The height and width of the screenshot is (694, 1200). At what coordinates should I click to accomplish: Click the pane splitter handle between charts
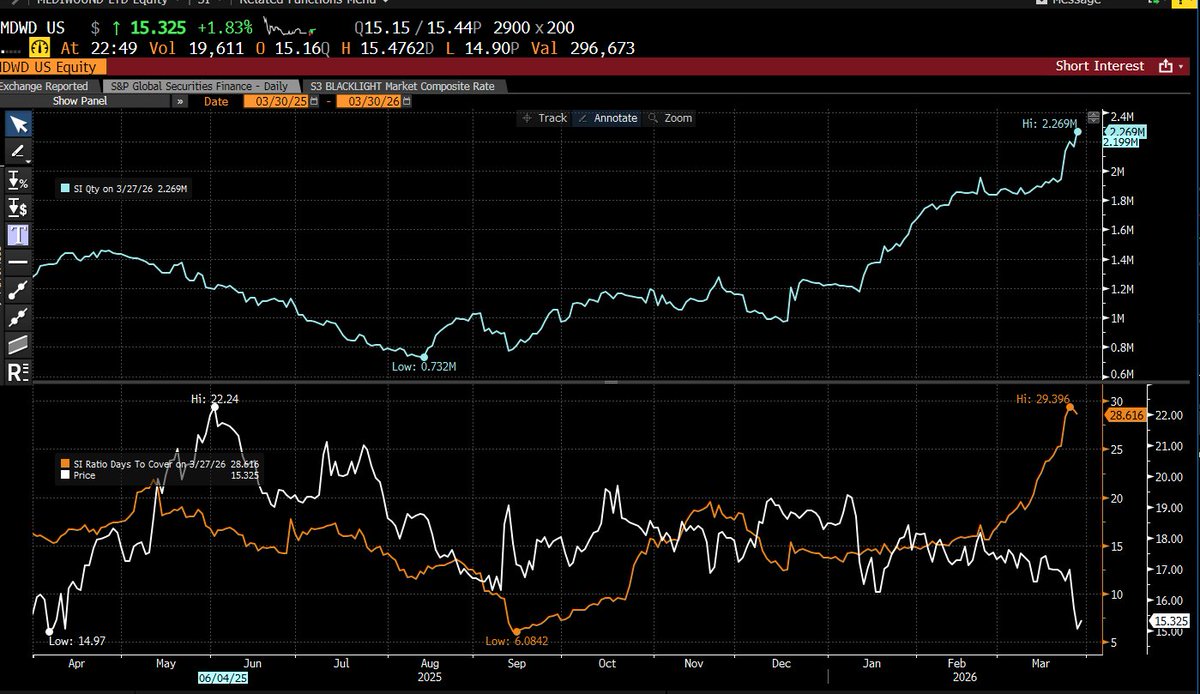[610, 382]
